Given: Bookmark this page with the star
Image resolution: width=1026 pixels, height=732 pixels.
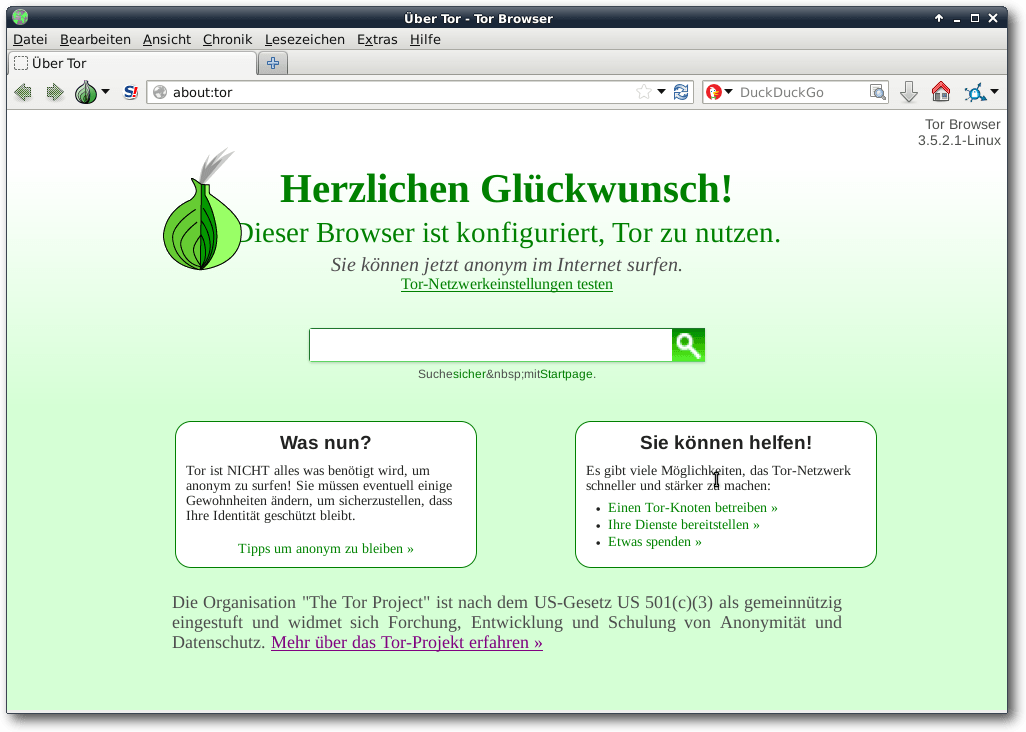Looking at the screenshot, I should click(x=644, y=92).
